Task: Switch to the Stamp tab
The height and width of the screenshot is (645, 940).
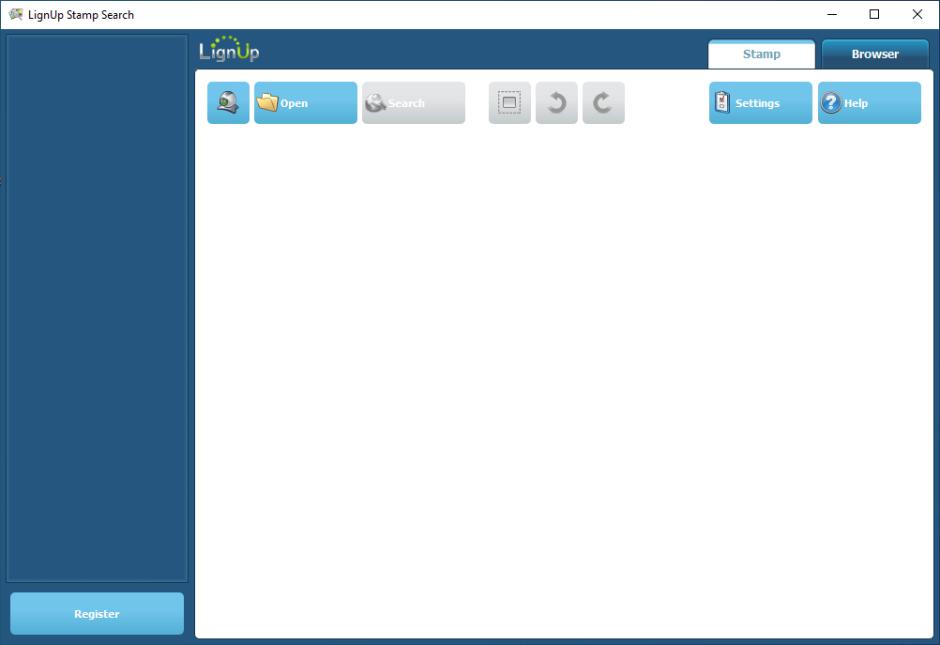Action: [x=761, y=55]
